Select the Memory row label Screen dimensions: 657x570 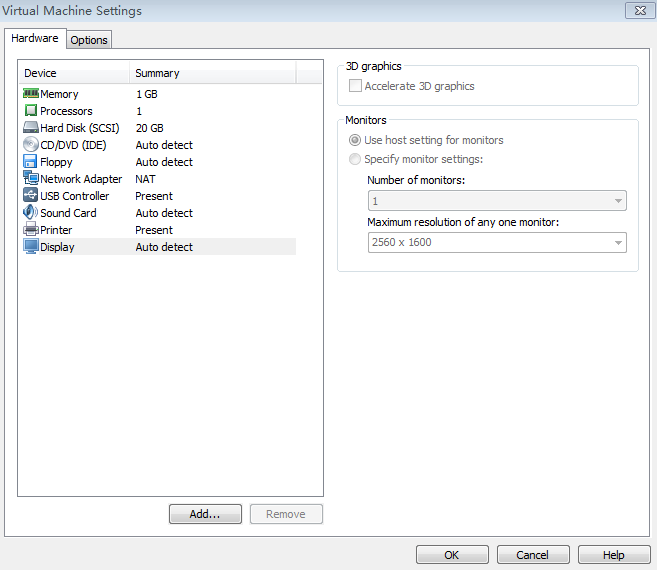(x=59, y=94)
